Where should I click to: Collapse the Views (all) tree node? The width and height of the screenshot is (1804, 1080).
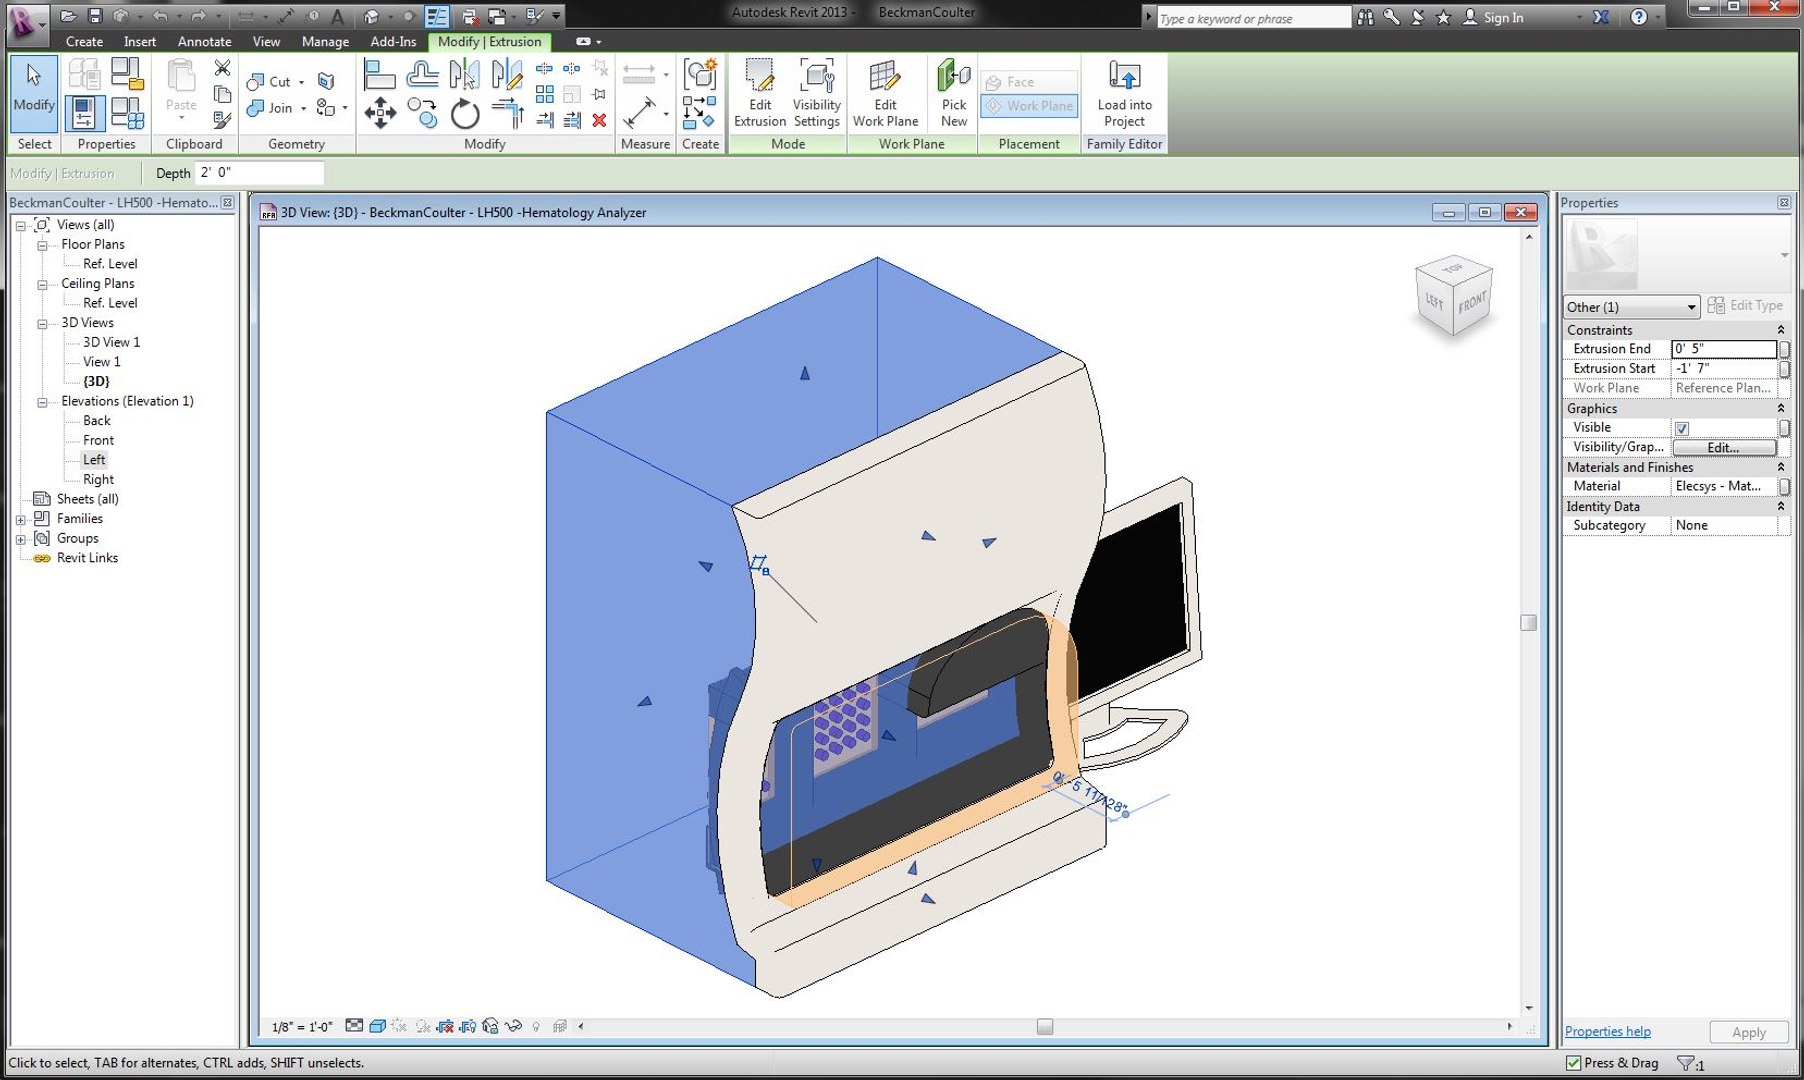(x=20, y=225)
